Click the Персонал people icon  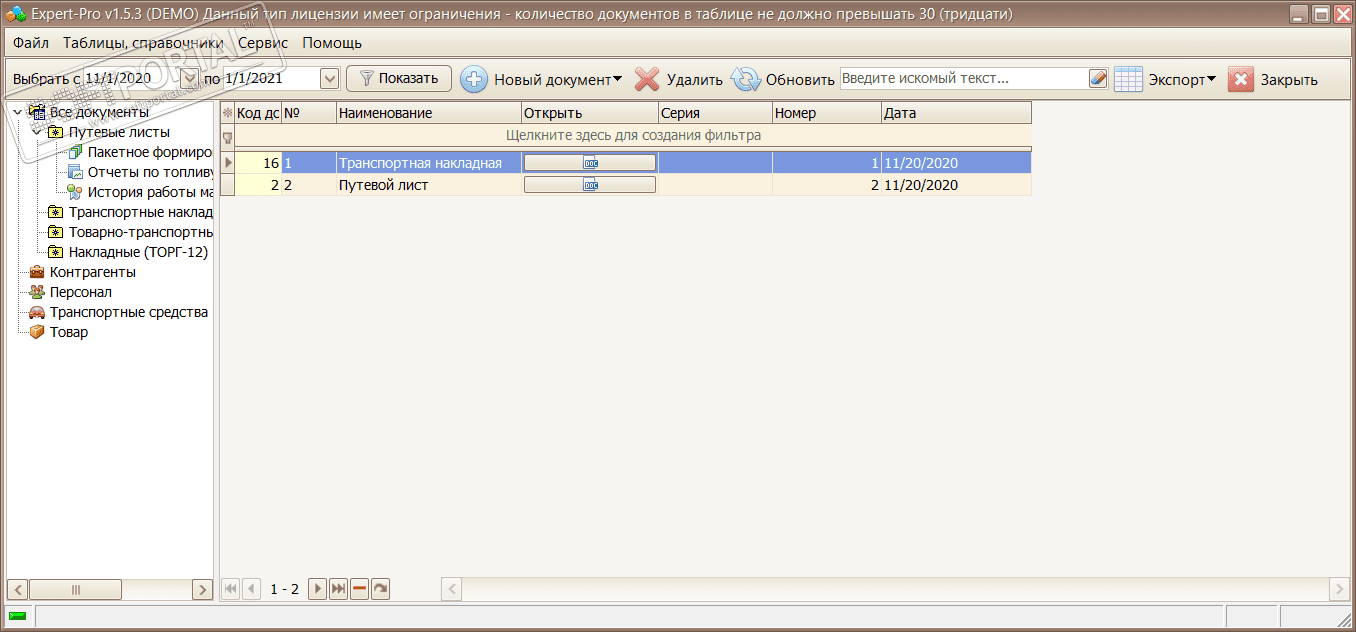coord(37,292)
